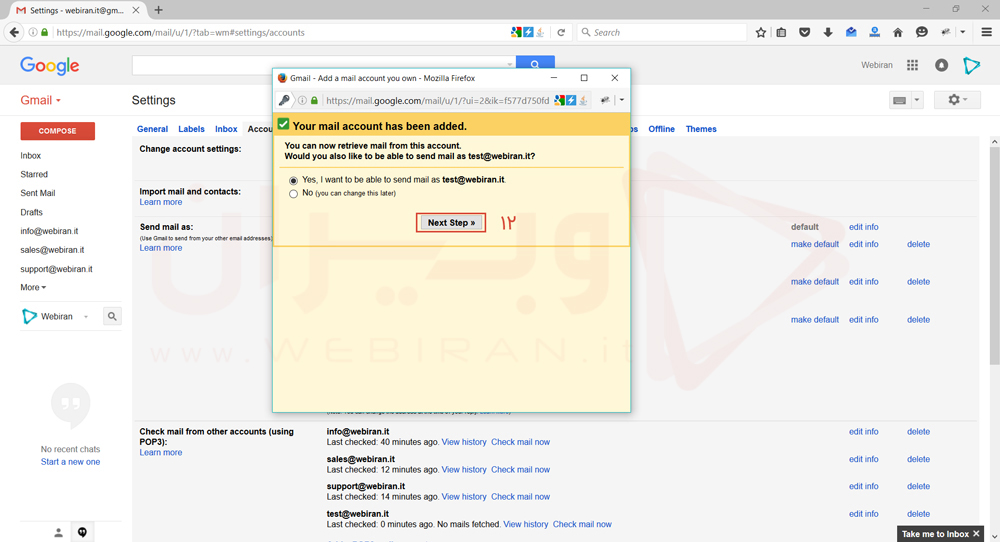The width and height of the screenshot is (1000, 542).
Task: Expand the Gmail product dropdown
Action: [x=41, y=100]
